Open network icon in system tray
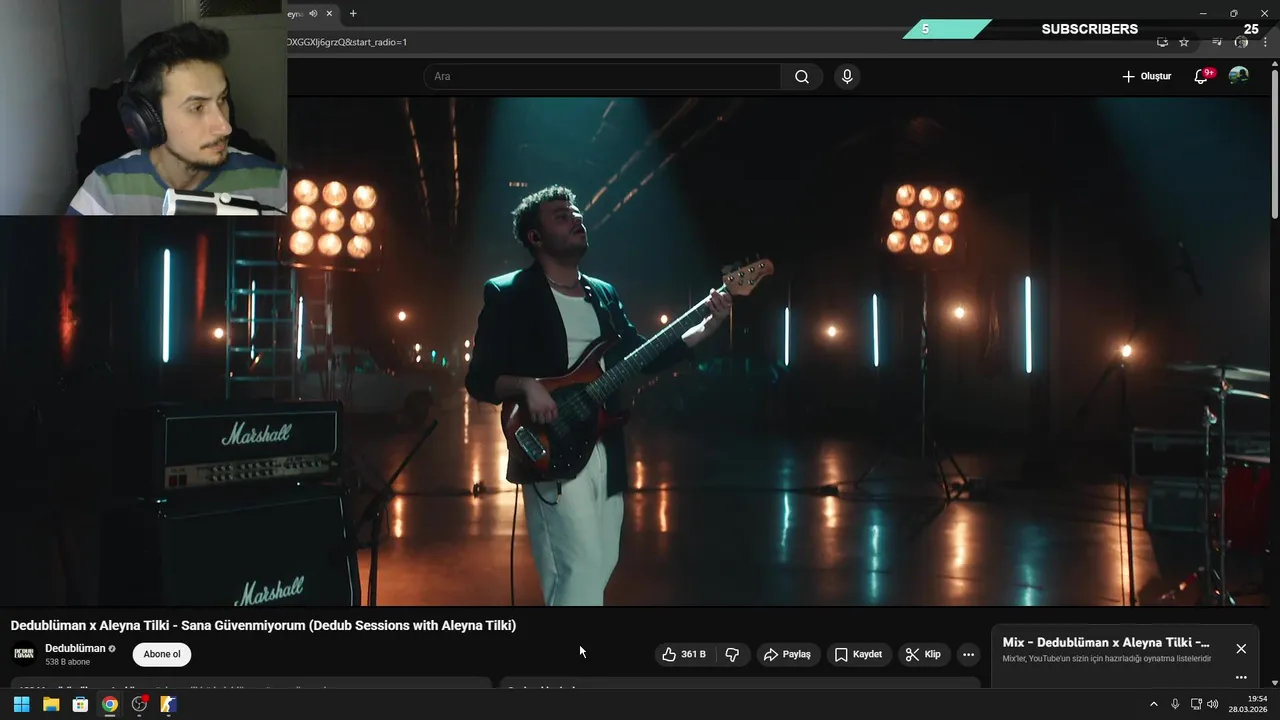This screenshot has width=1280, height=720. point(1196,704)
